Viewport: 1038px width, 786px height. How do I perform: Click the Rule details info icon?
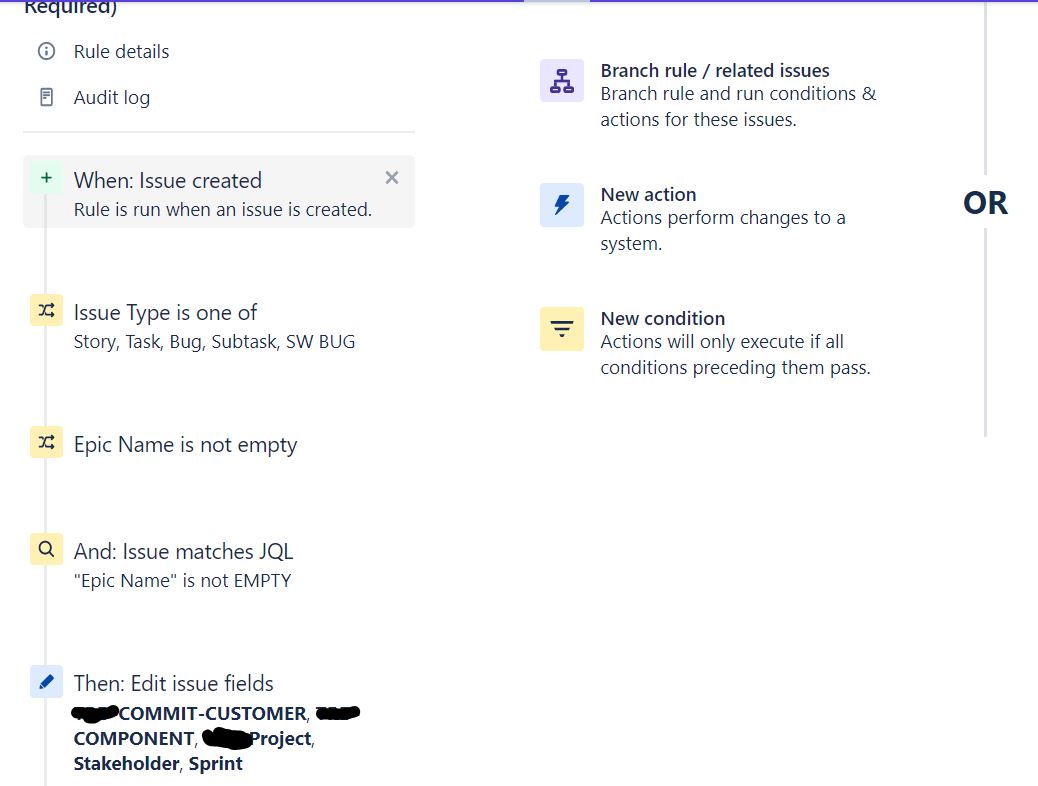tap(46, 51)
